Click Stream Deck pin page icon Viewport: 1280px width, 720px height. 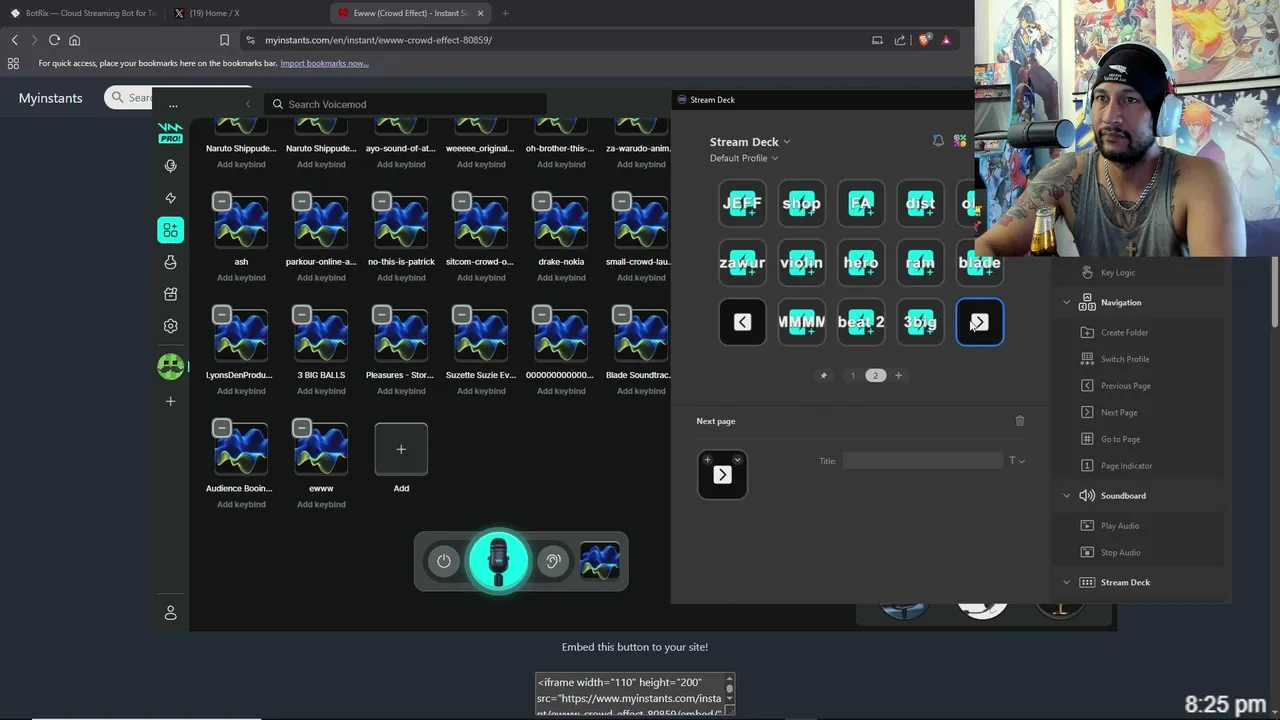pos(824,375)
